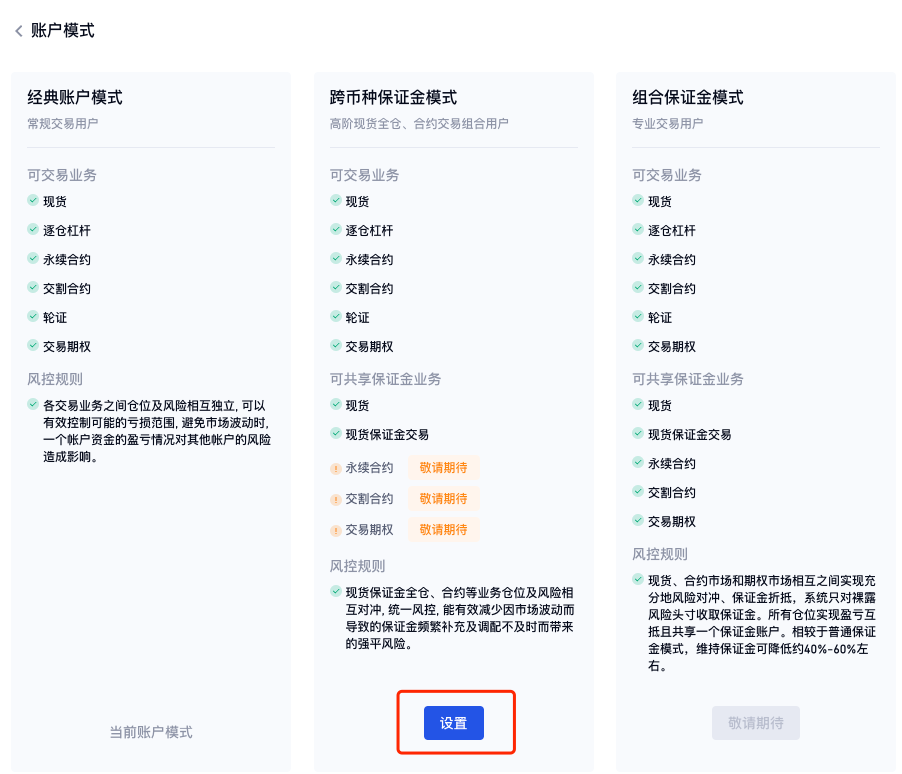Select the 跨币种保证金模式 card title
The image size is (902, 774).
pos(393,98)
